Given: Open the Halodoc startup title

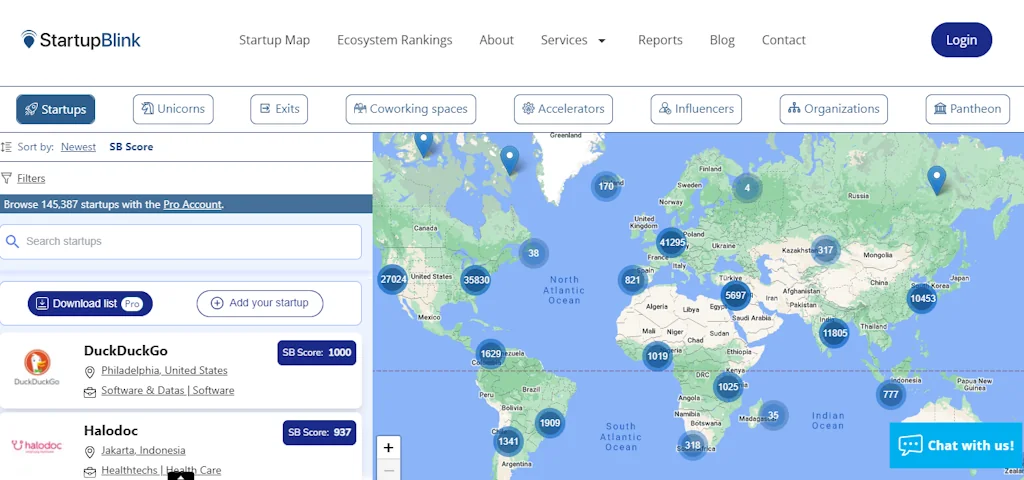Looking at the screenshot, I should (111, 431).
